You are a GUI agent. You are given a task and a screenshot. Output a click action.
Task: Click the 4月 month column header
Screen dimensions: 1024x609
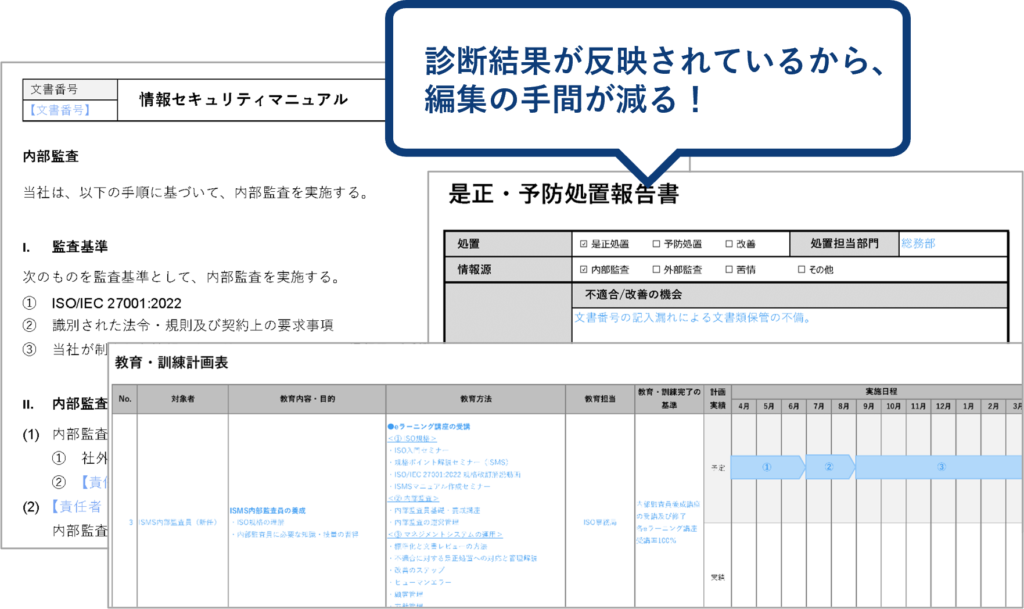[744, 406]
